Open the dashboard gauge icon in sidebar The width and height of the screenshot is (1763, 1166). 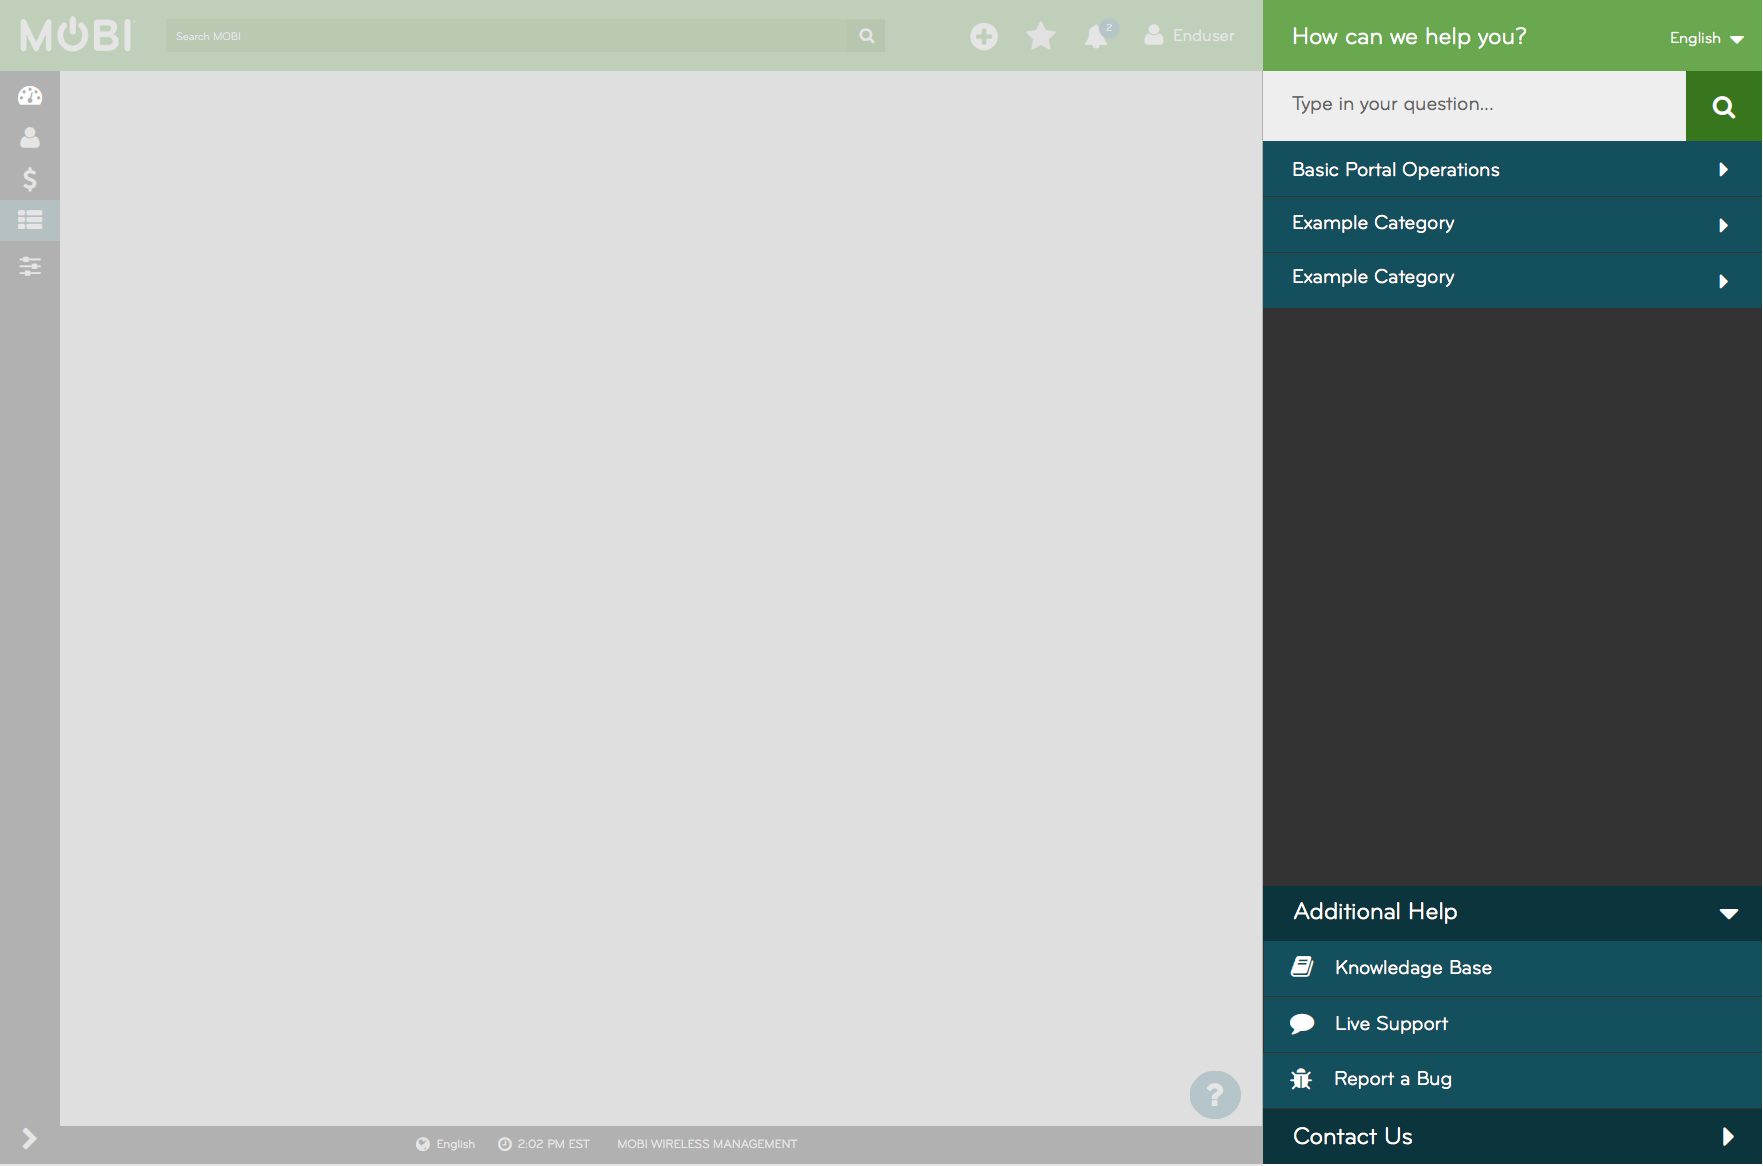tap(30, 95)
